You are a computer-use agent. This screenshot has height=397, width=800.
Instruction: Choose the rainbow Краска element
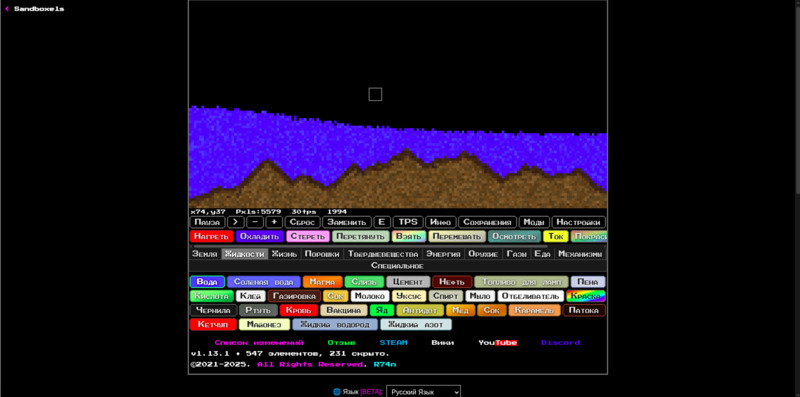[x=586, y=296]
